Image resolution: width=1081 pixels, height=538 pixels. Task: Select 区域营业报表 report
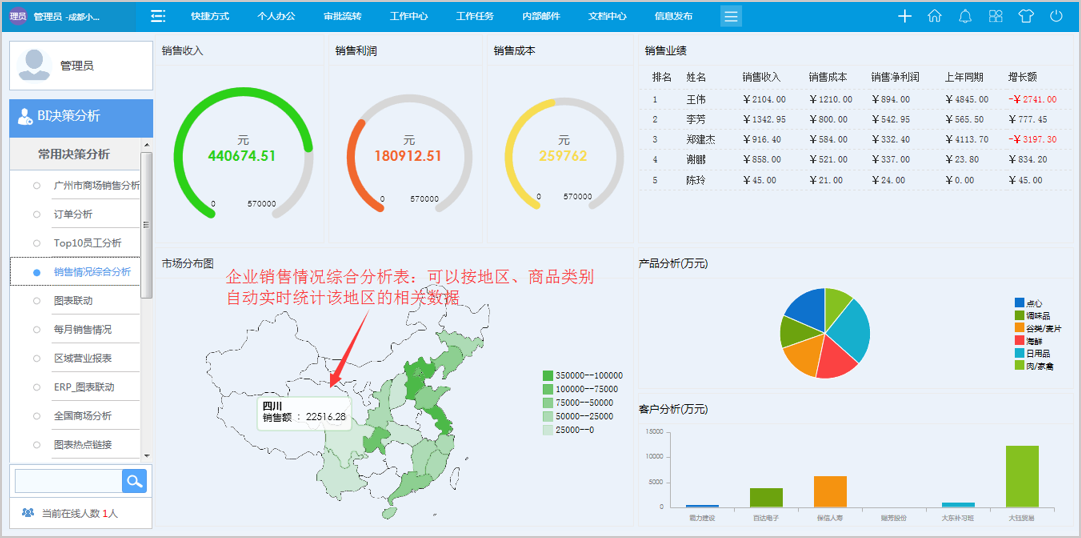coord(83,359)
